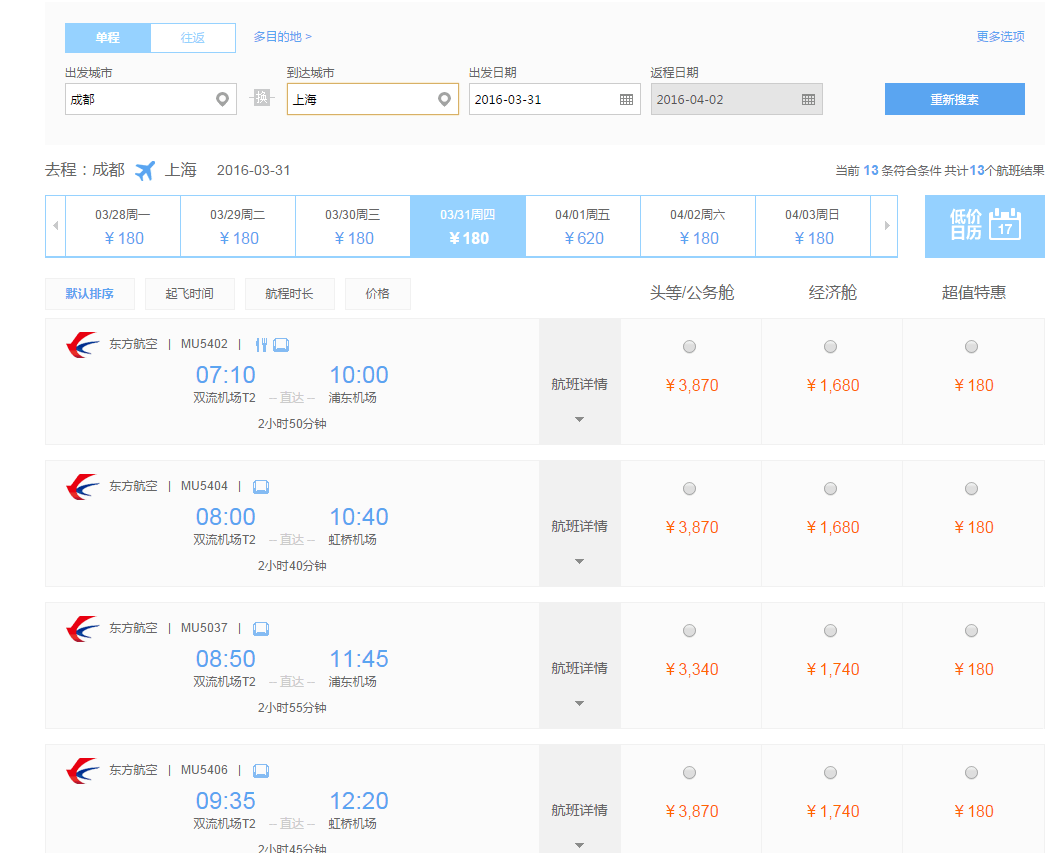Select economy ¥1,680 fare for MU5404
The height and width of the screenshot is (853, 1064).
(831, 489)
